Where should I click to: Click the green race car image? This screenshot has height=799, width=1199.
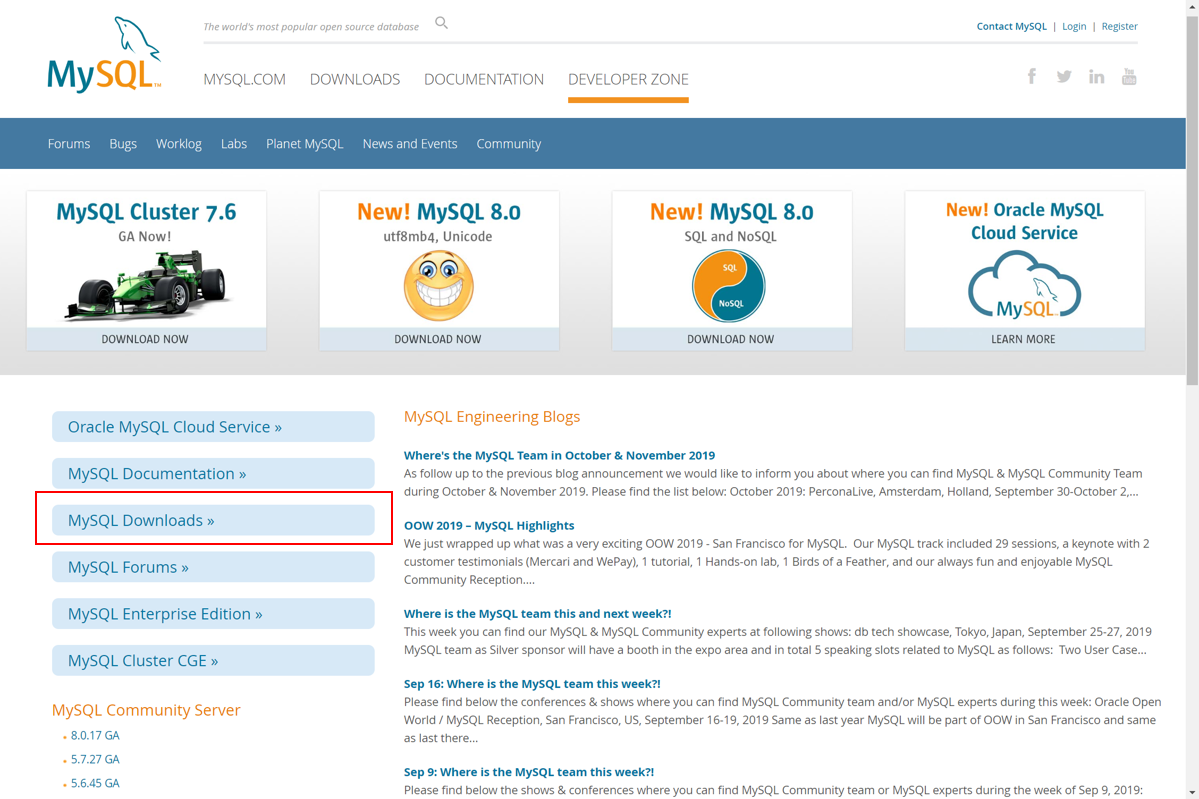146,285
